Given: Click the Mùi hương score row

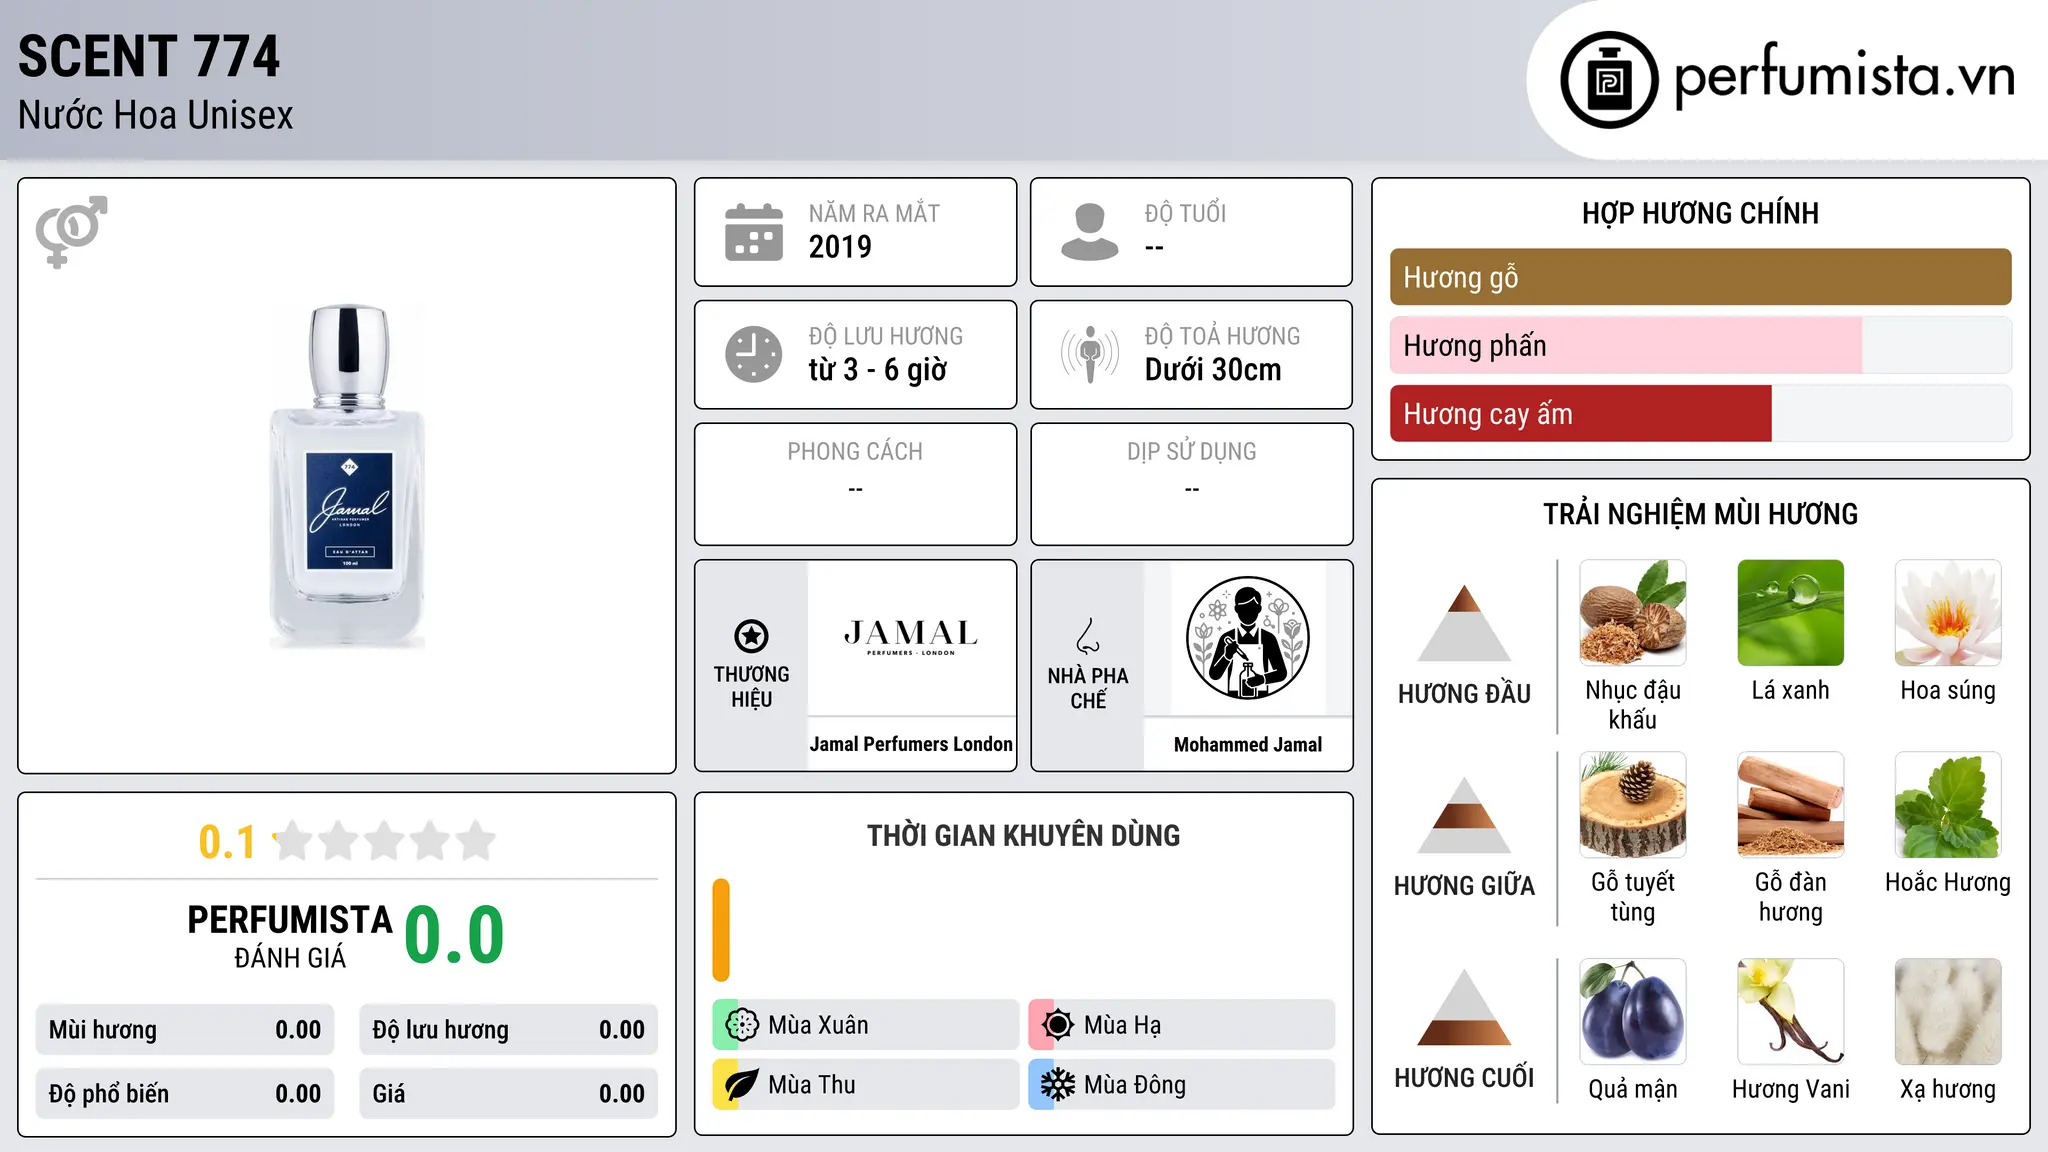Looking at the screenshot, I should [185, 1030].
